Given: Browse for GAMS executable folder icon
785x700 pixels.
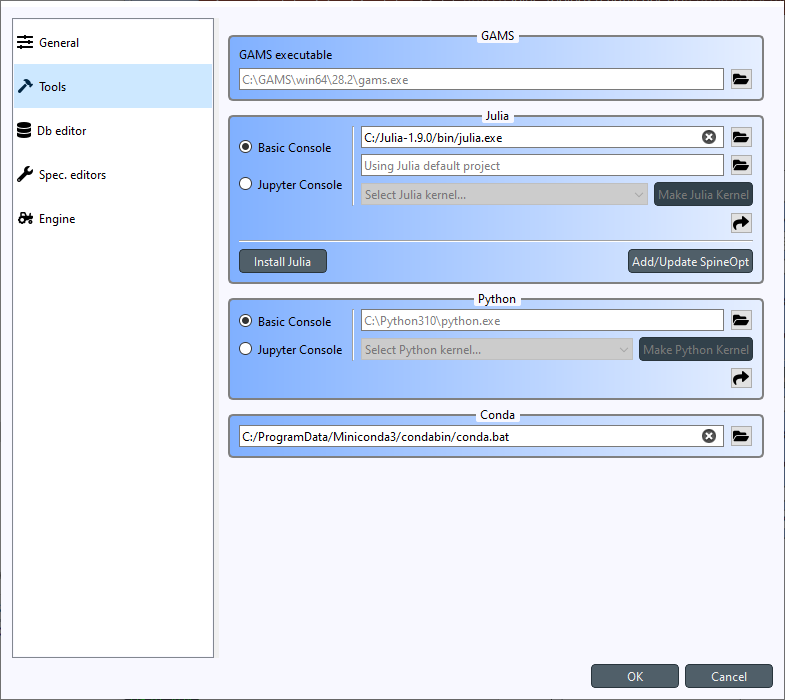Looking at the screenshot, I should coord(741,79).
